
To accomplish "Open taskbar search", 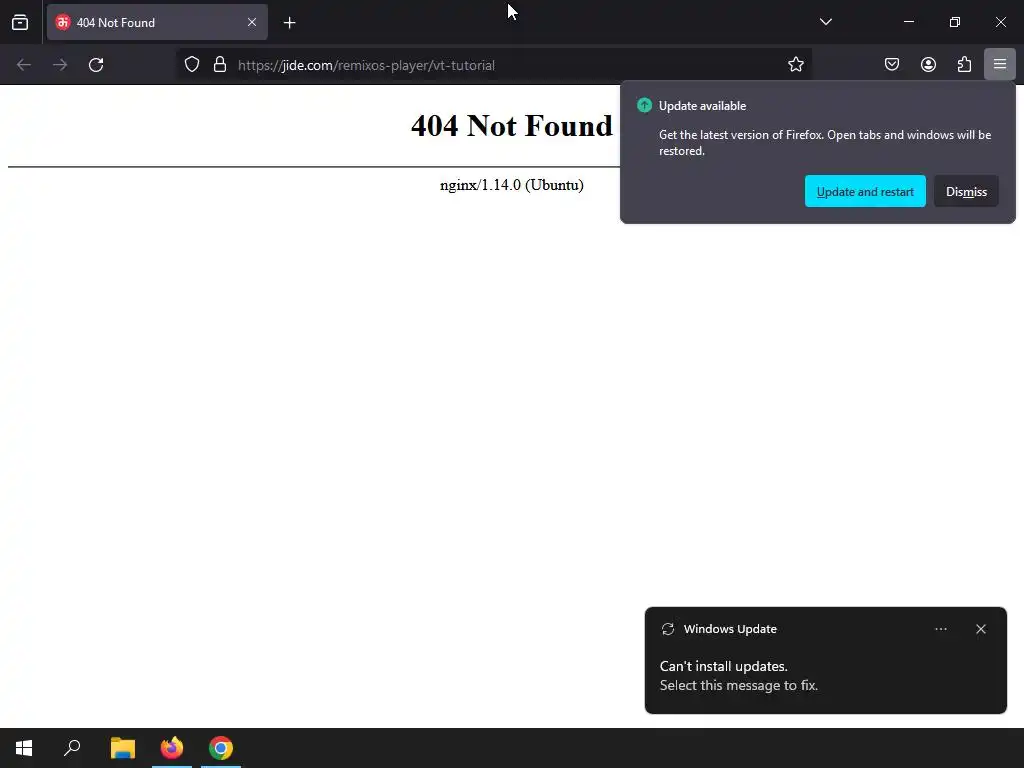I will click(x=72, y=748).
